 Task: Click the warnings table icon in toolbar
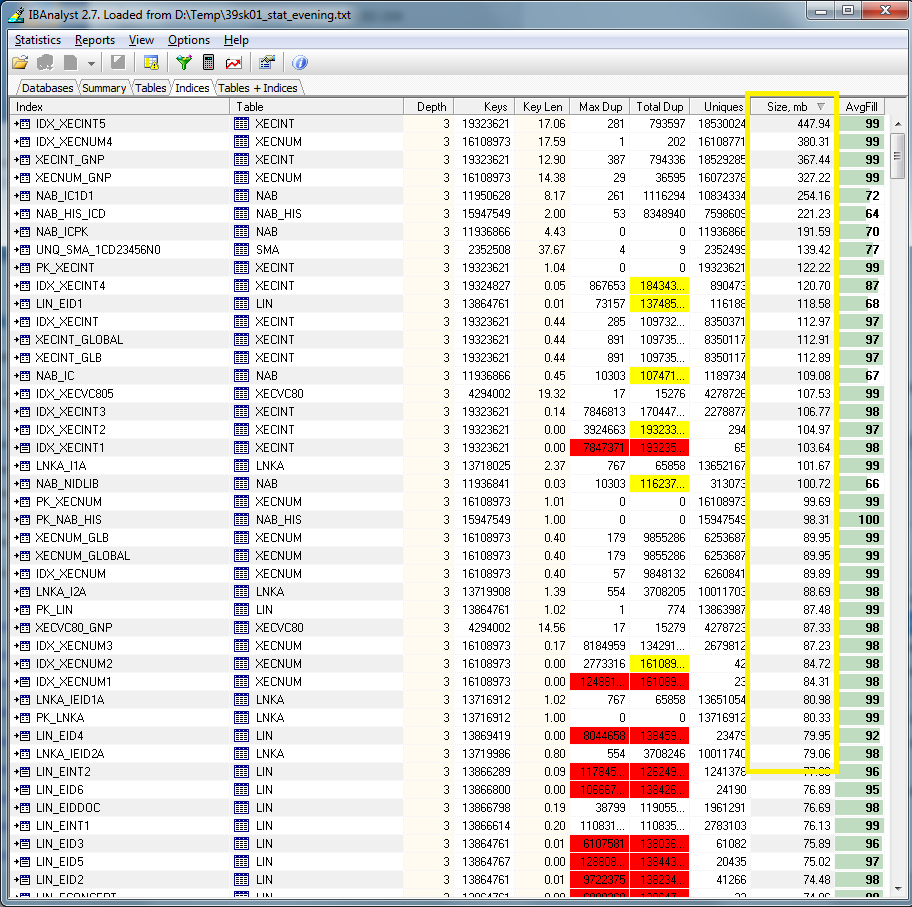click(x=151, y=63)
